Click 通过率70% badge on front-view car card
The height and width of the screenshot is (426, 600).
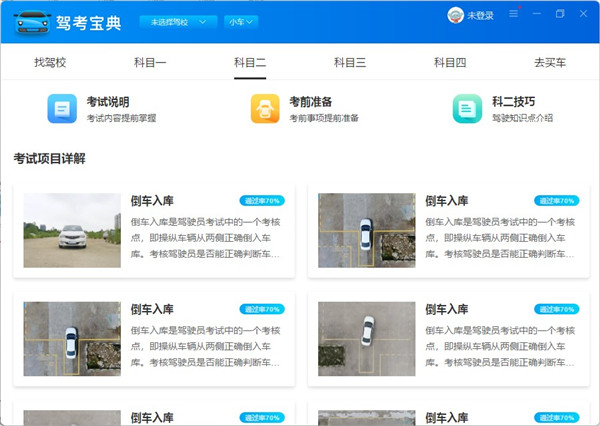click(x=262, y=201)
